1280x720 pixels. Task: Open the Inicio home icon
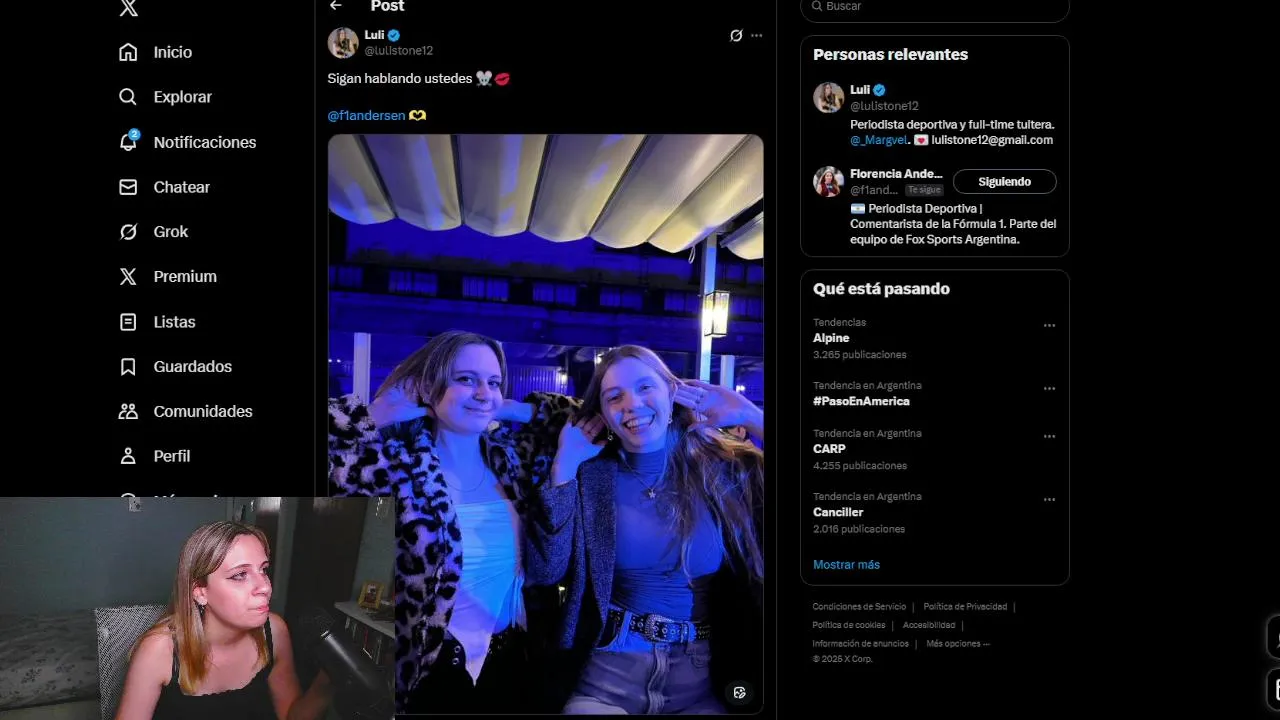coord(128,52)
